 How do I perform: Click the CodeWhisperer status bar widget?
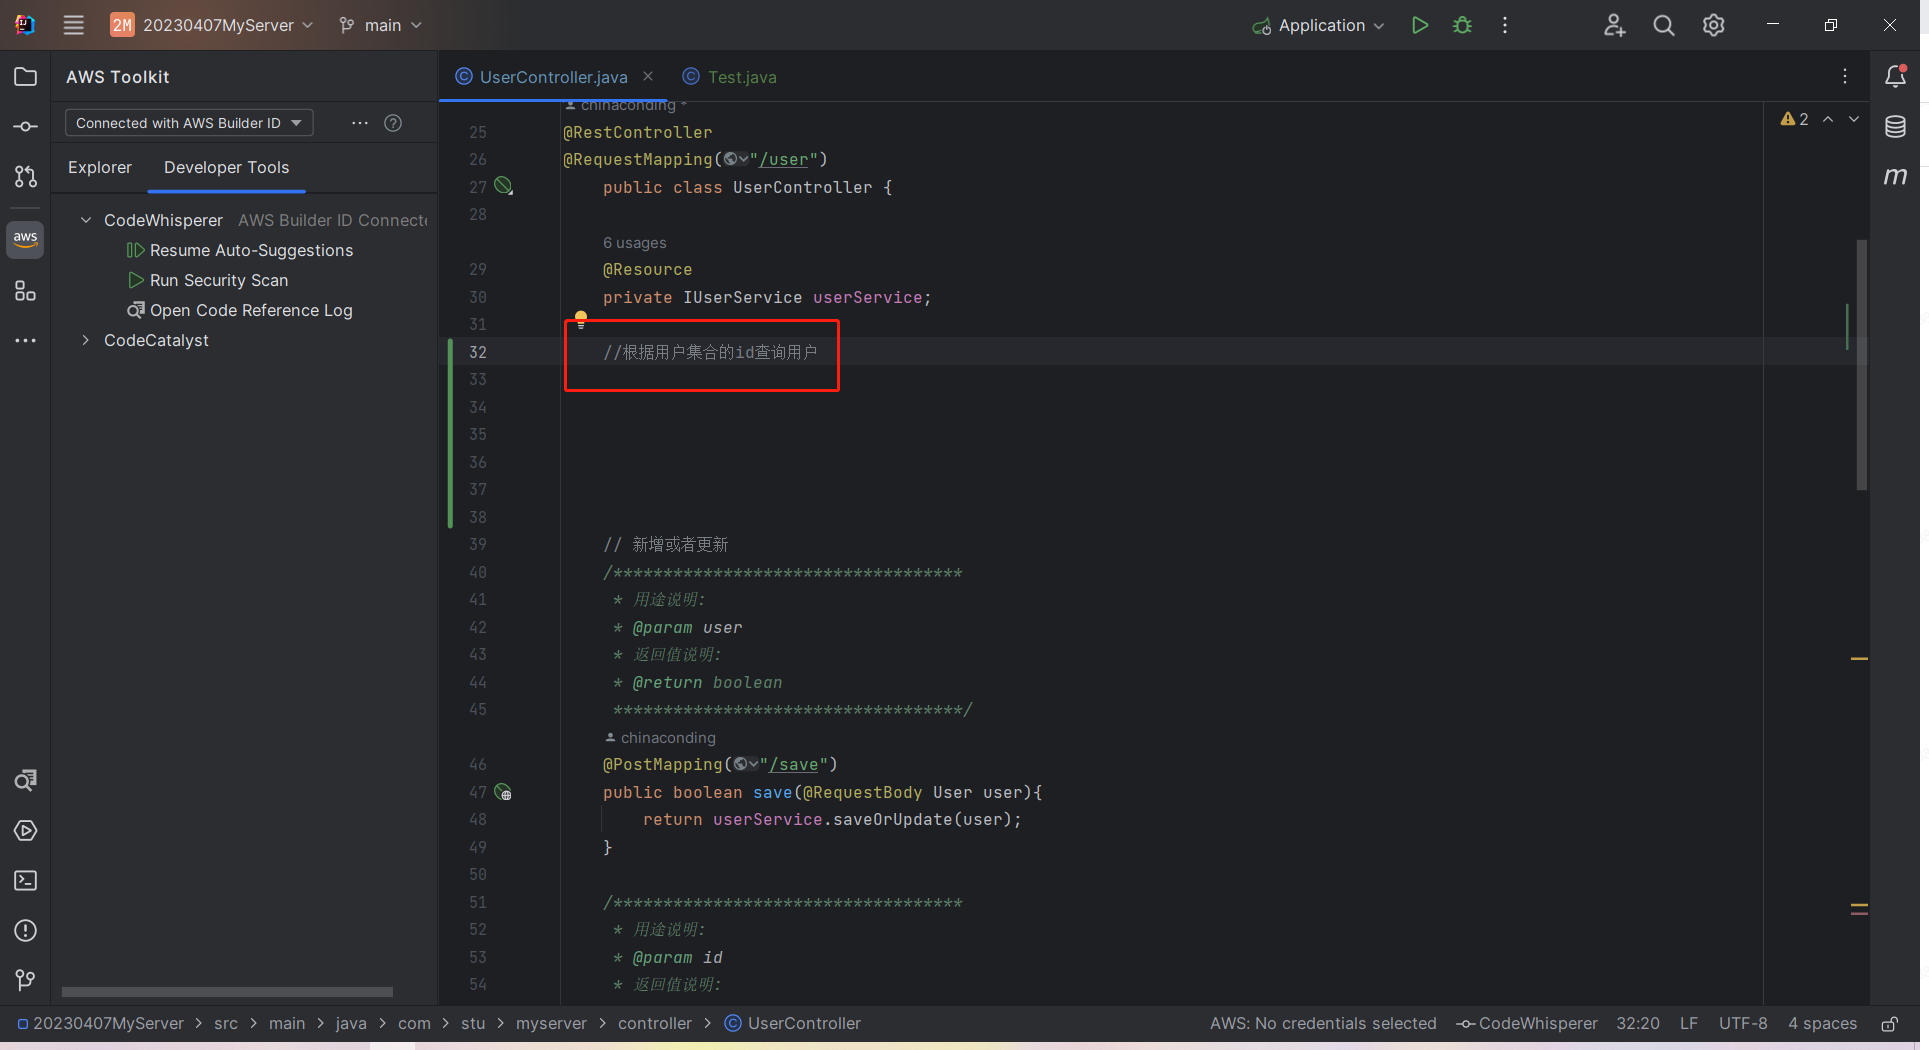point(1527,1024)
